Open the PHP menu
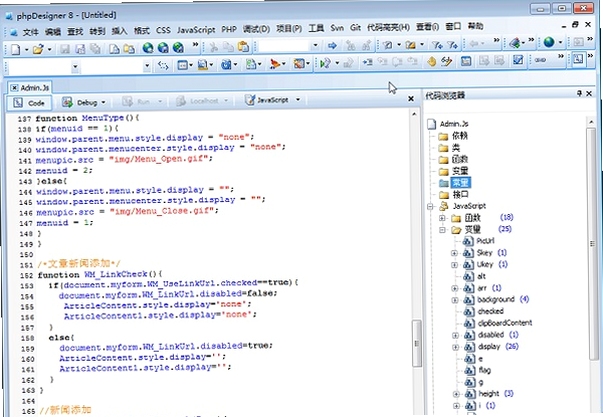Viewport: 603px width, 417px height. pyautogui.click(x=229, y=29)
